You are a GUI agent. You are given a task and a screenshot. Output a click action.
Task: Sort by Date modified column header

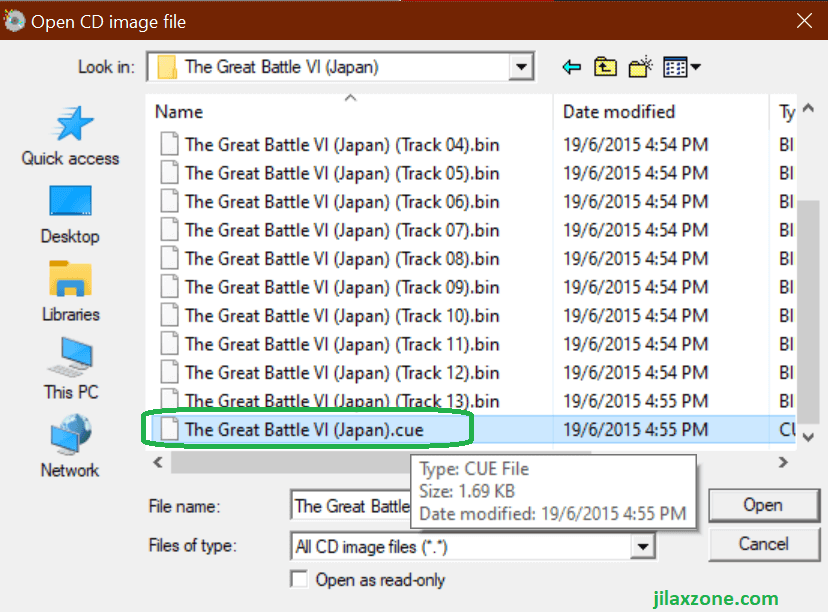pyautogui.click(x=619, y=111)
